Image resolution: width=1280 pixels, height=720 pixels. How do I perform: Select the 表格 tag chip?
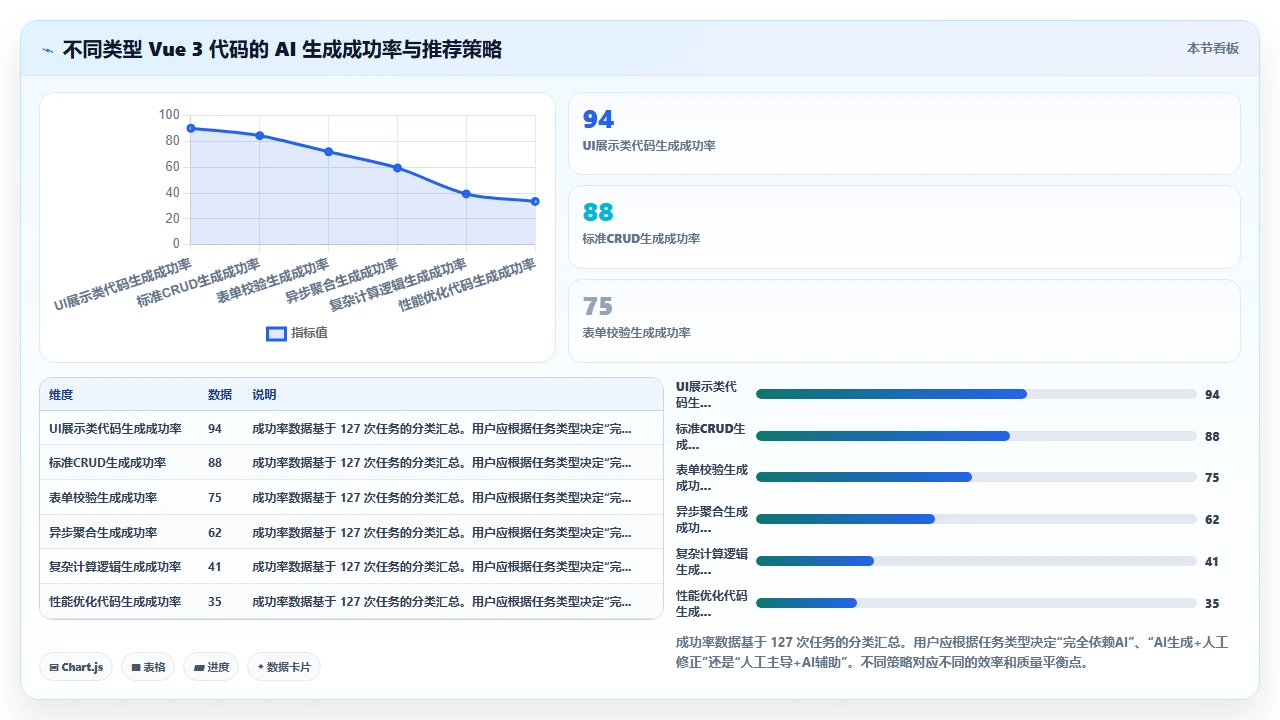(148, 667)
